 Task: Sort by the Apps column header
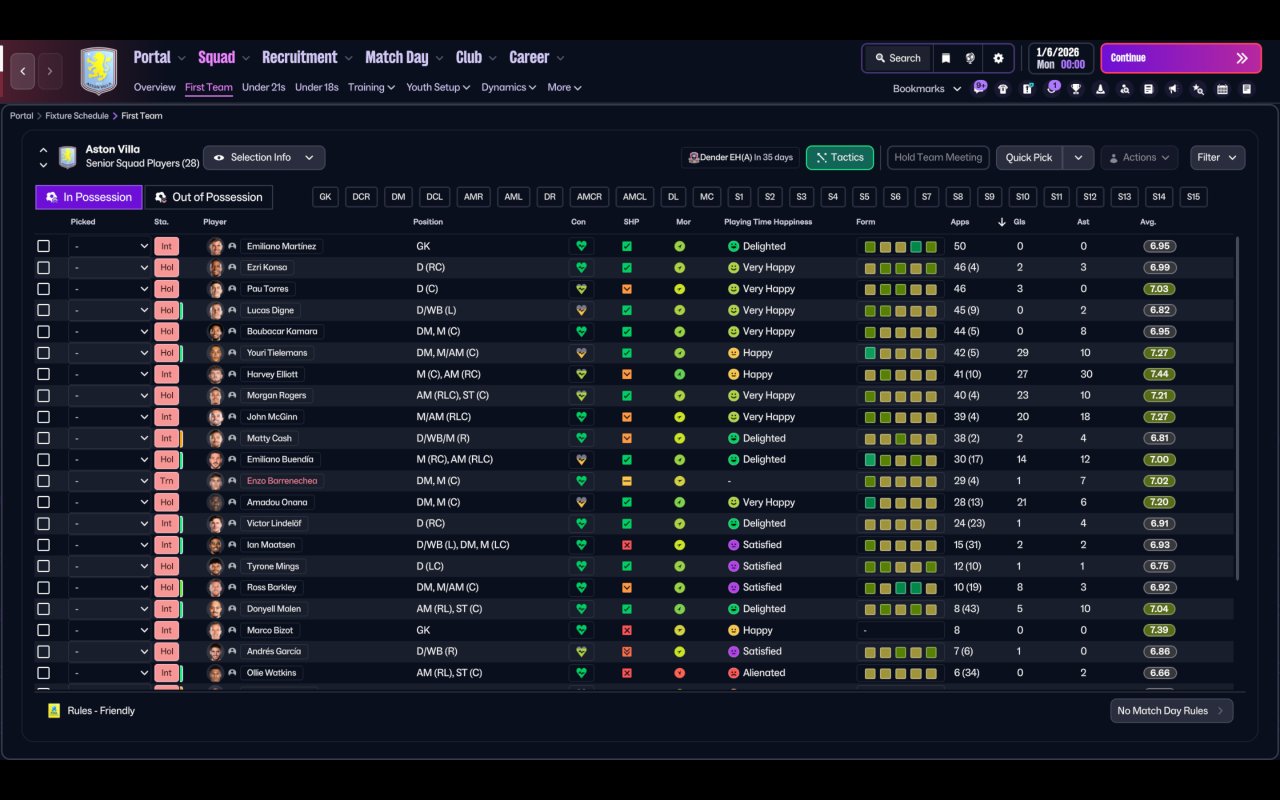960,222
